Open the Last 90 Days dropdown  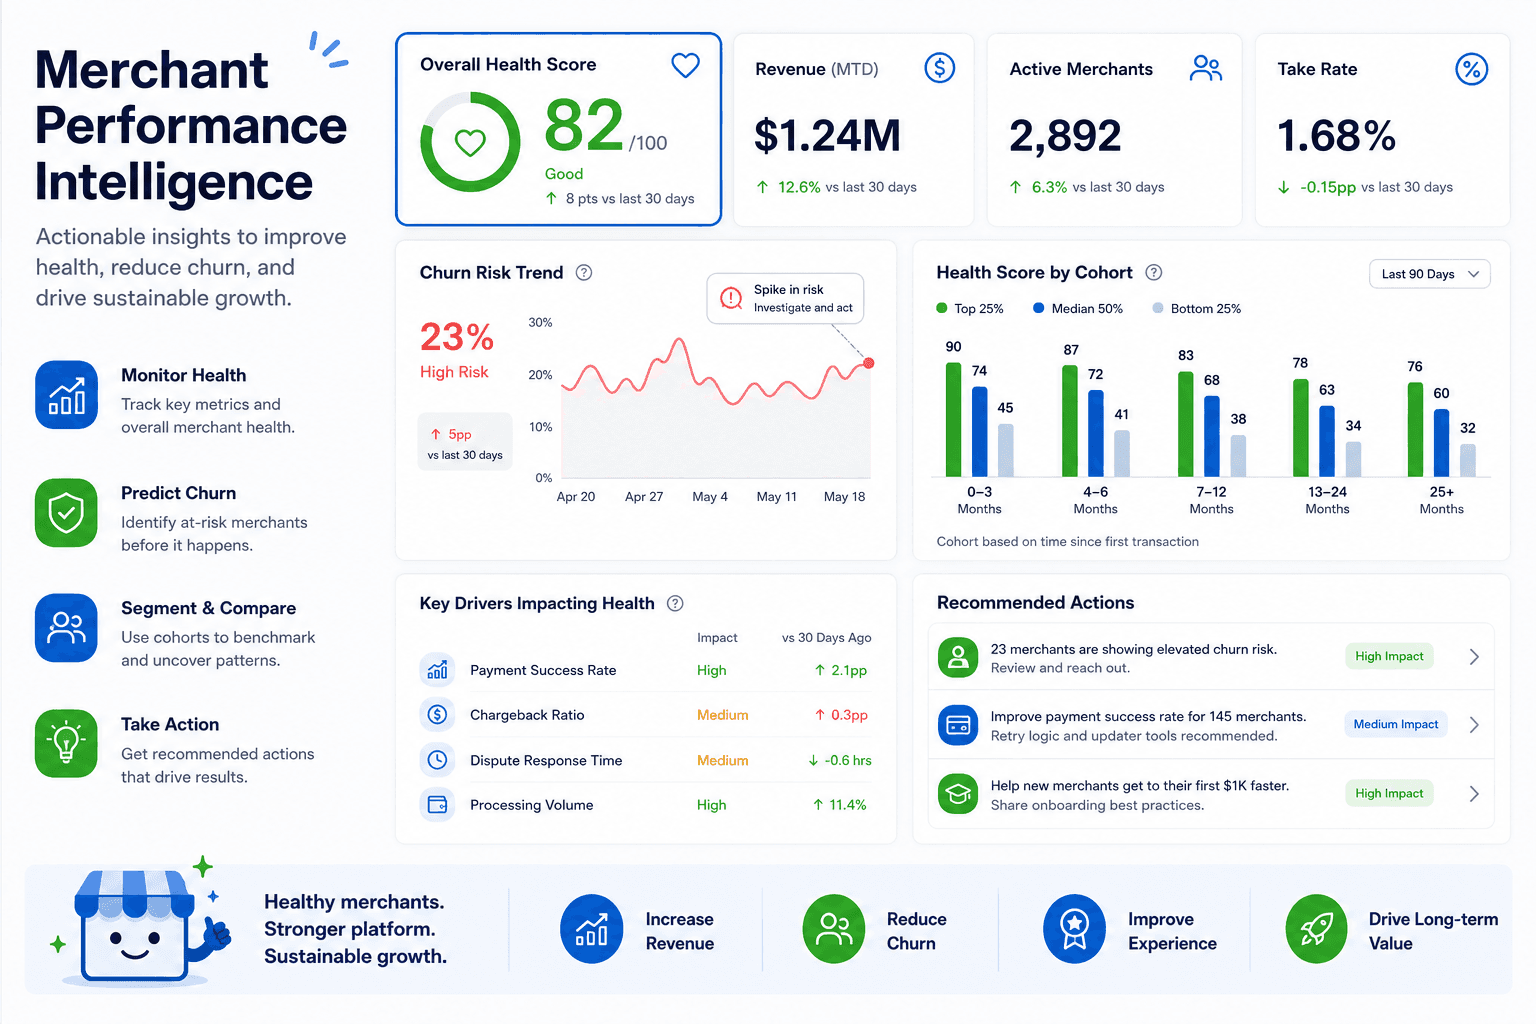(1429, 274)
